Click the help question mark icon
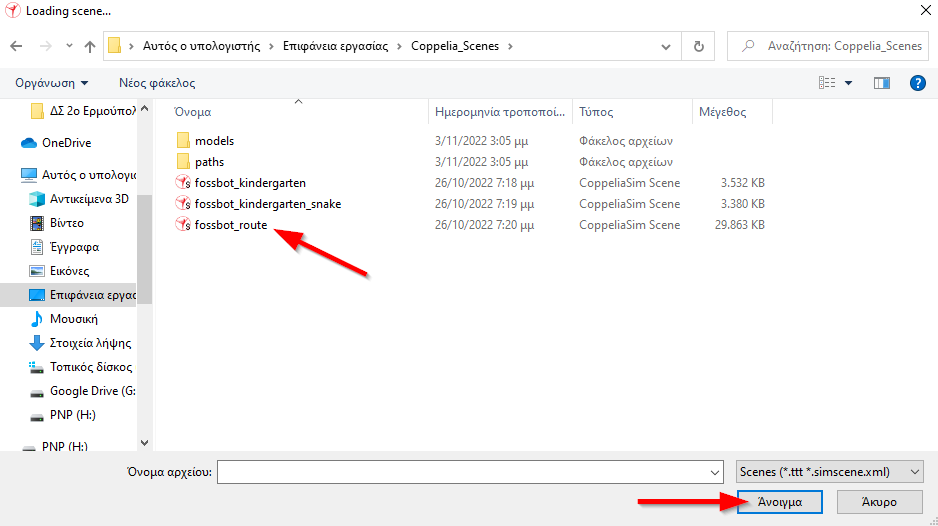This screenshot has width=938, height=526. pyautogui.click(x=917, y=83)
